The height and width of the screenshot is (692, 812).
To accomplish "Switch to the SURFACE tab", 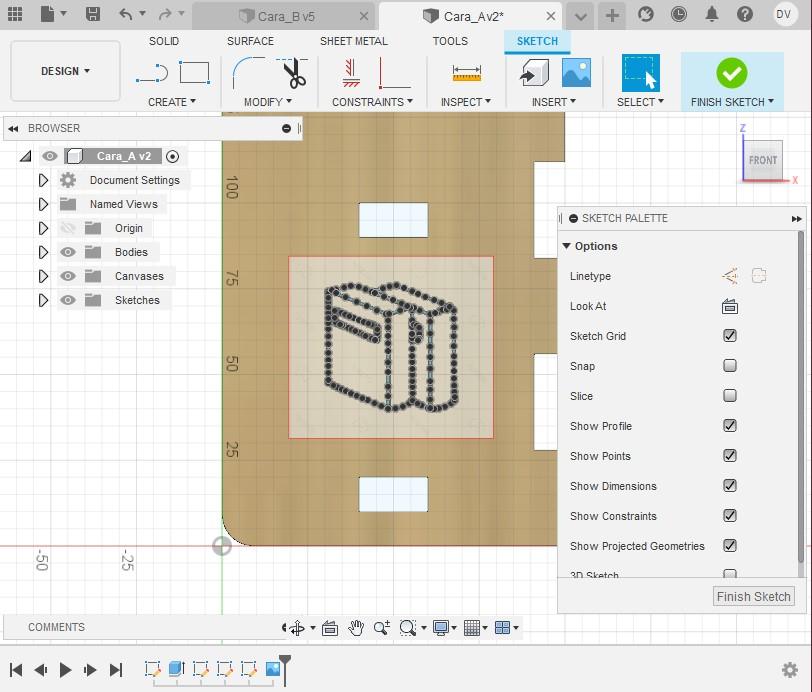I will [250, 41].
